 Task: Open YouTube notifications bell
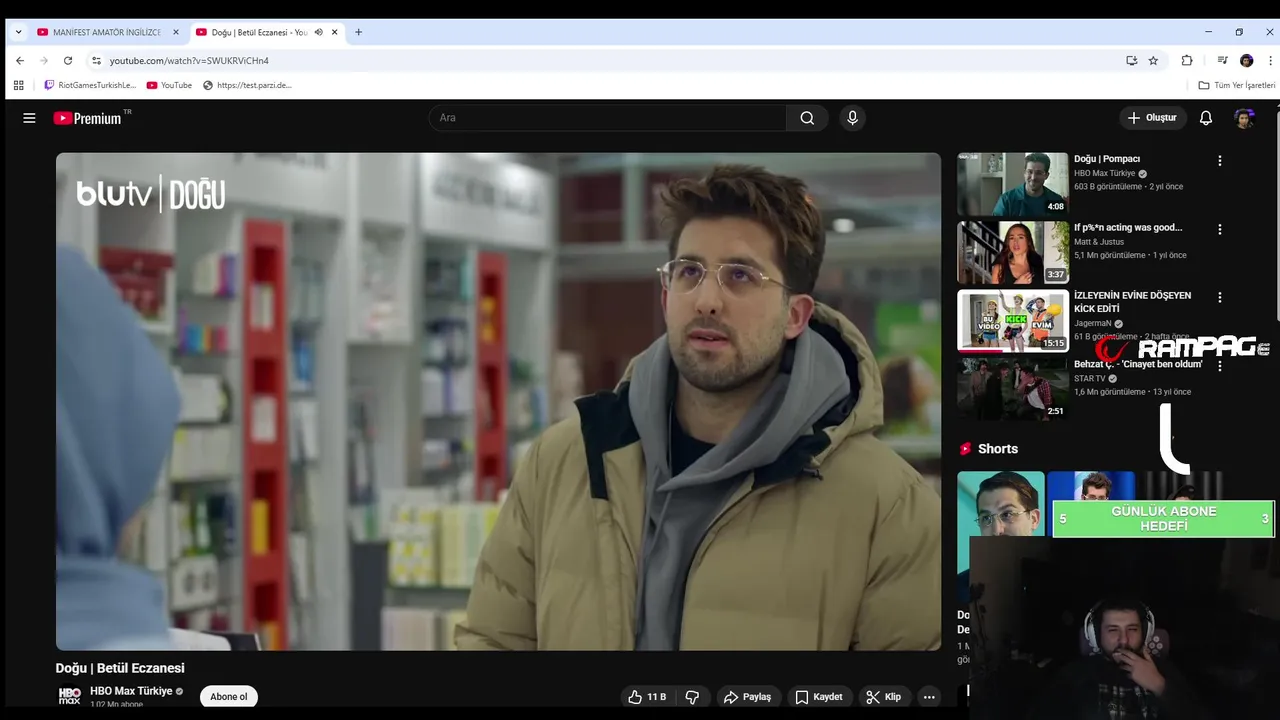(1206, 118)
